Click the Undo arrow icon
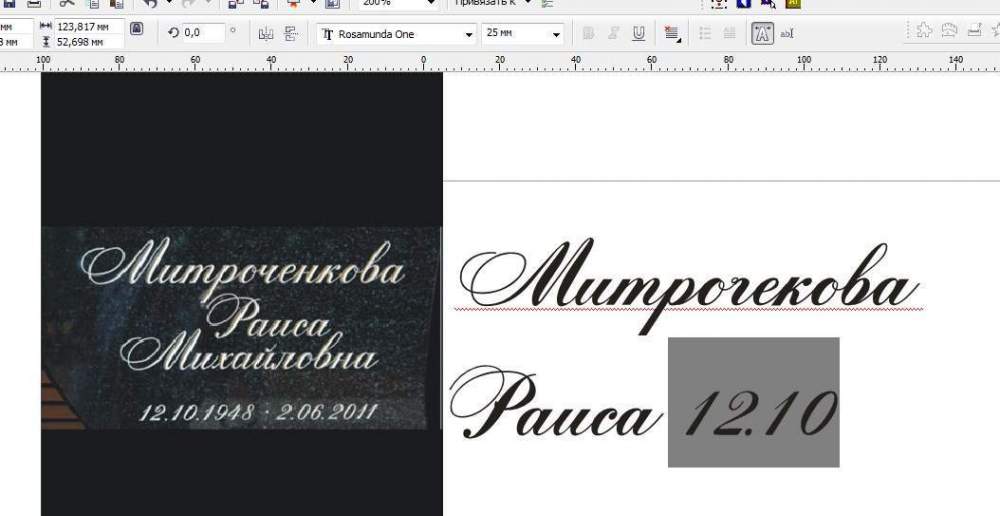The width and height of the screenshot is (1000, 516). click(x=151, y=3)
